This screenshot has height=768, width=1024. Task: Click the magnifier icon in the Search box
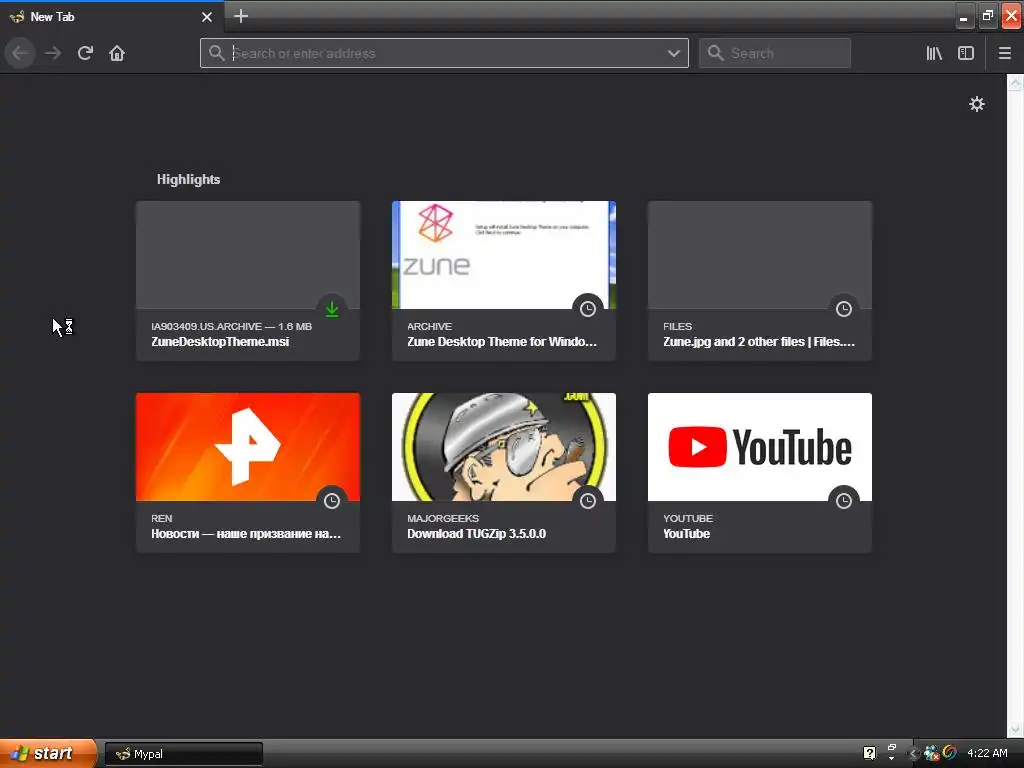[716, 53]
